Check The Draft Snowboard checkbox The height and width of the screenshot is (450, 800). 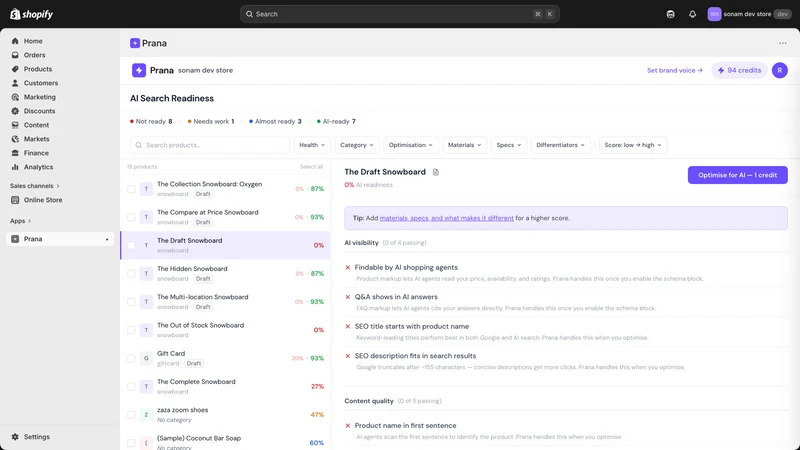[131, 245]
